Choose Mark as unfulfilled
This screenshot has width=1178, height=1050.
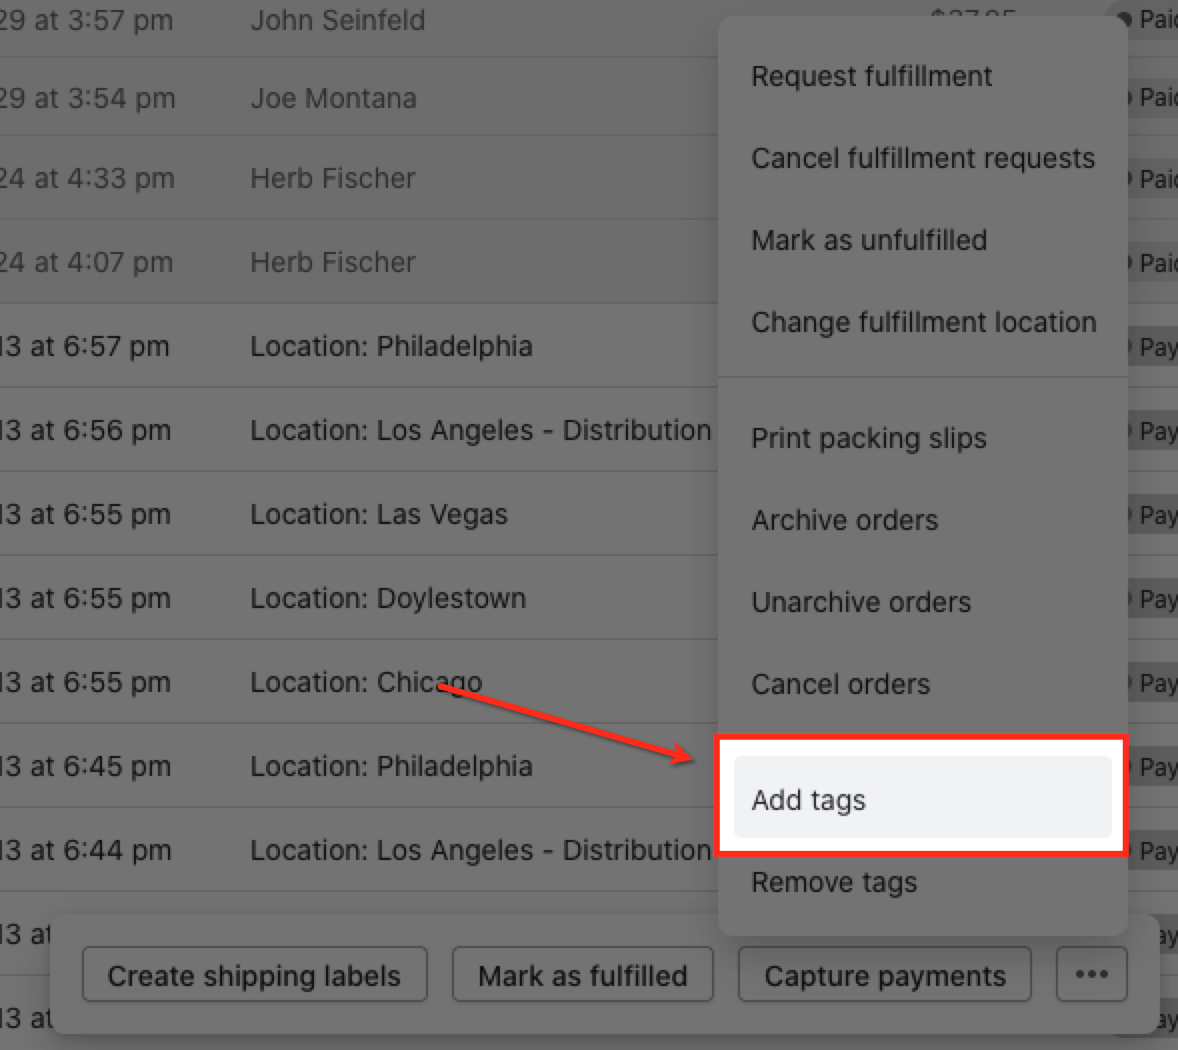[x=868, y=240]
